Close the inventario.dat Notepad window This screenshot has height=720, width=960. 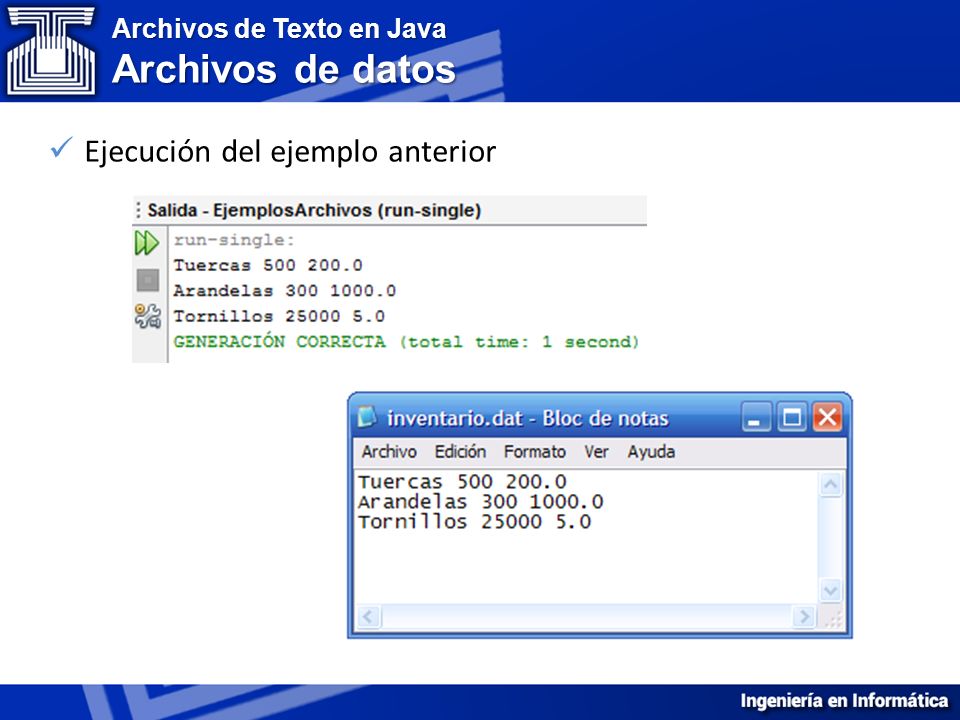point(827,418)
